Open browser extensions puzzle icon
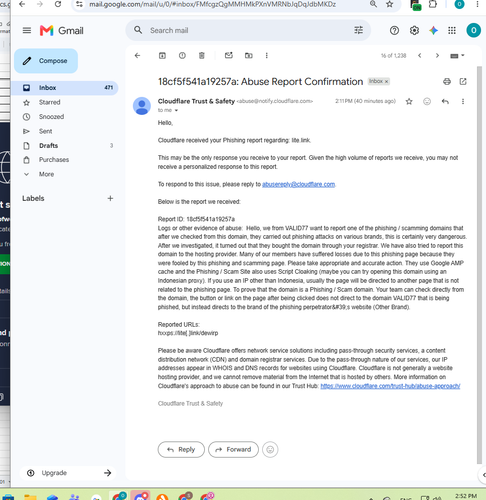Screen dimensions: 486x500 coord(433,4)
